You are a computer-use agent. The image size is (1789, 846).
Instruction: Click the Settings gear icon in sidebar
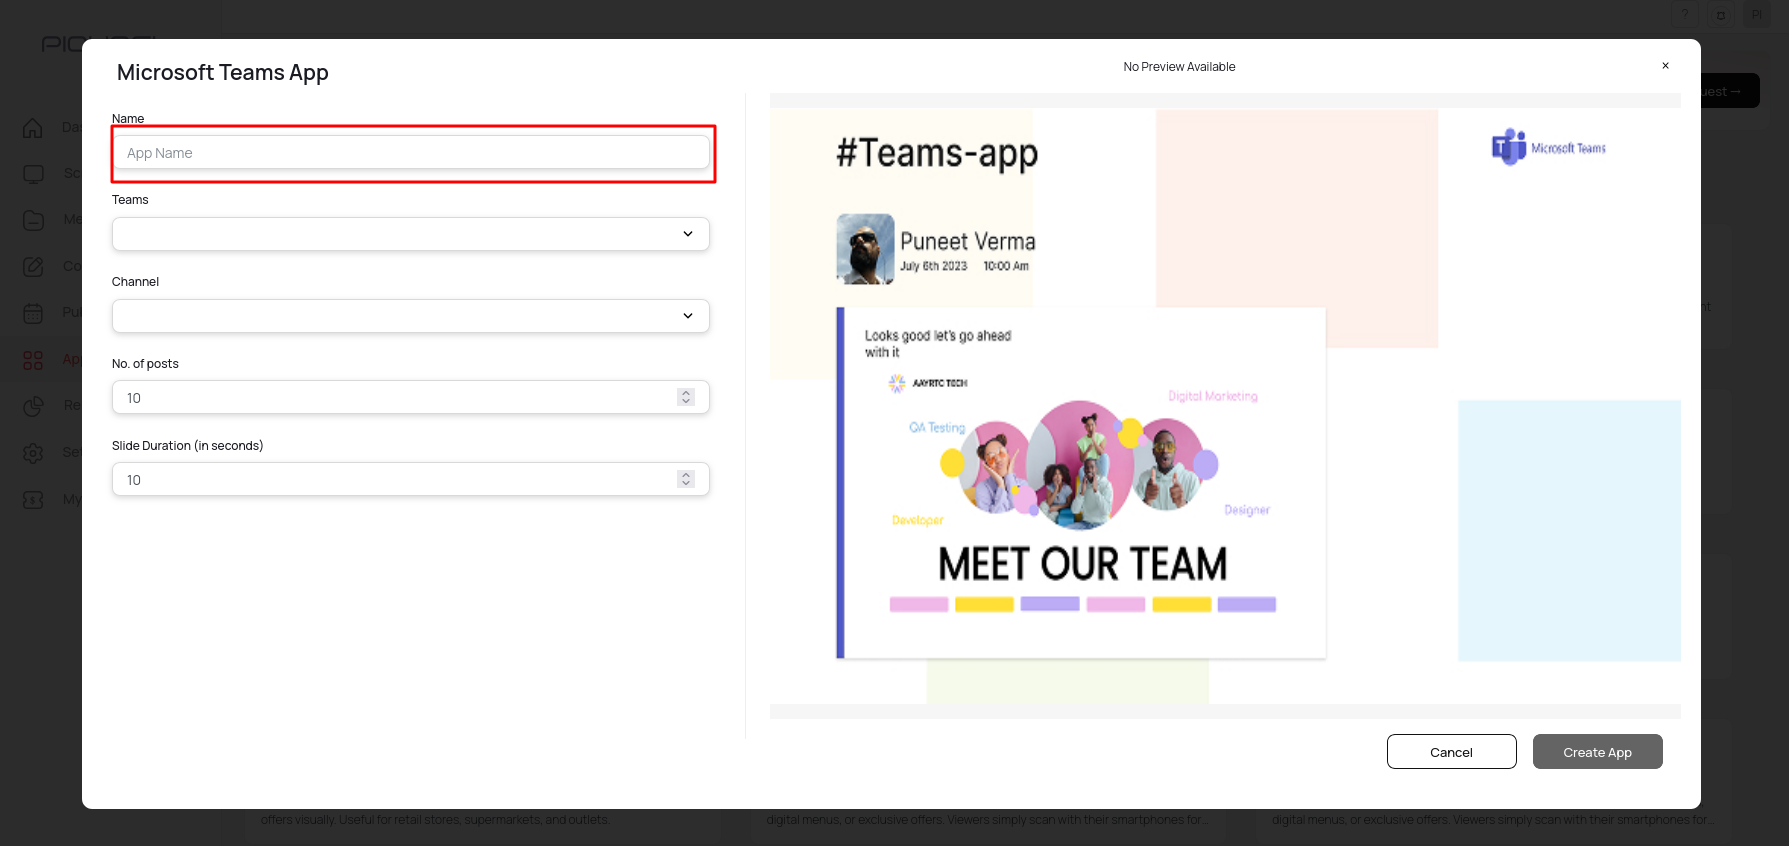pos(33,453)
